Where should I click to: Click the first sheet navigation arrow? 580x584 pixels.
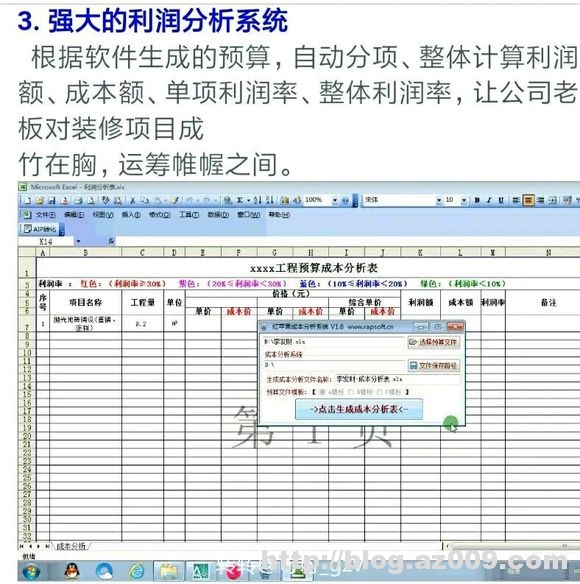tap(22, 546)
